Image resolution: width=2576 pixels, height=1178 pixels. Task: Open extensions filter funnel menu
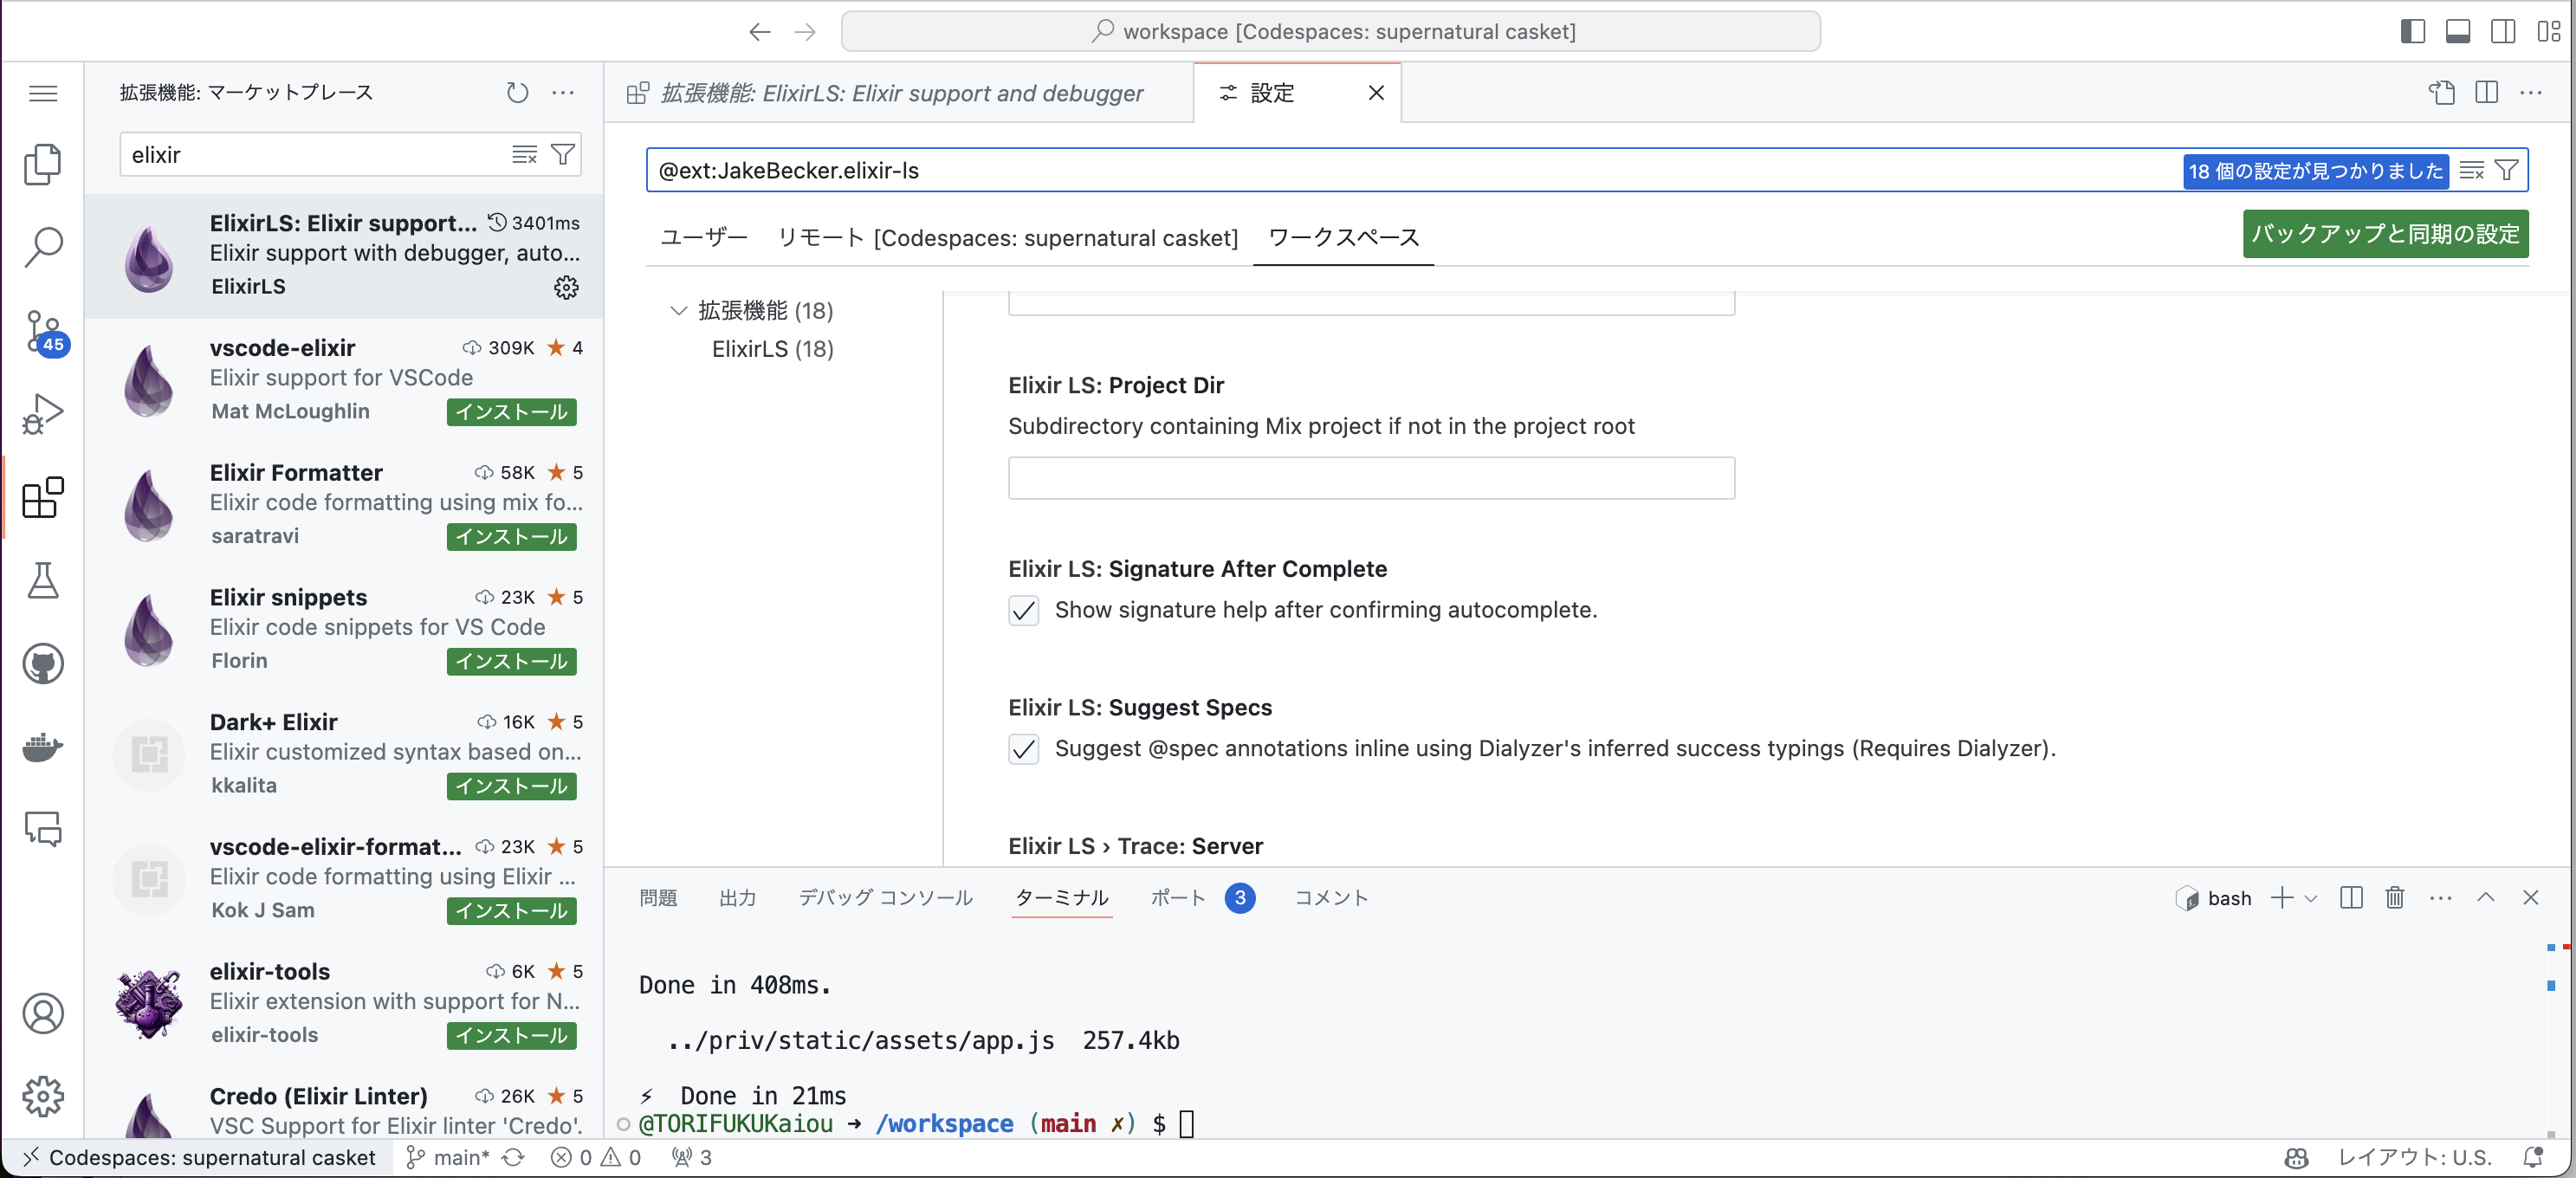coord(563,155)
